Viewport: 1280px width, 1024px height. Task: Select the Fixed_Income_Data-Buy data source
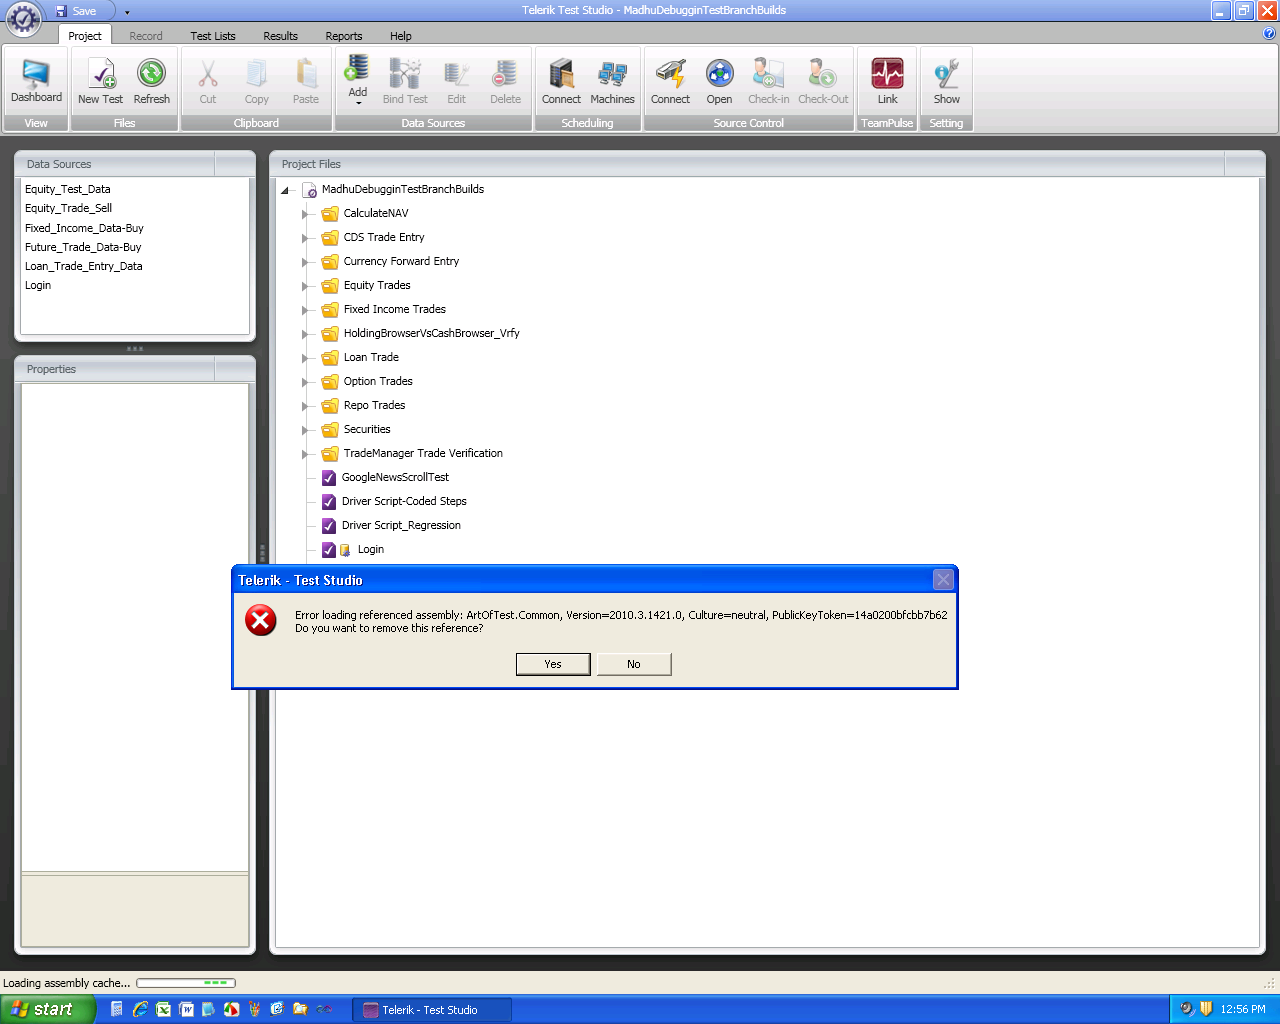point(84,228)
